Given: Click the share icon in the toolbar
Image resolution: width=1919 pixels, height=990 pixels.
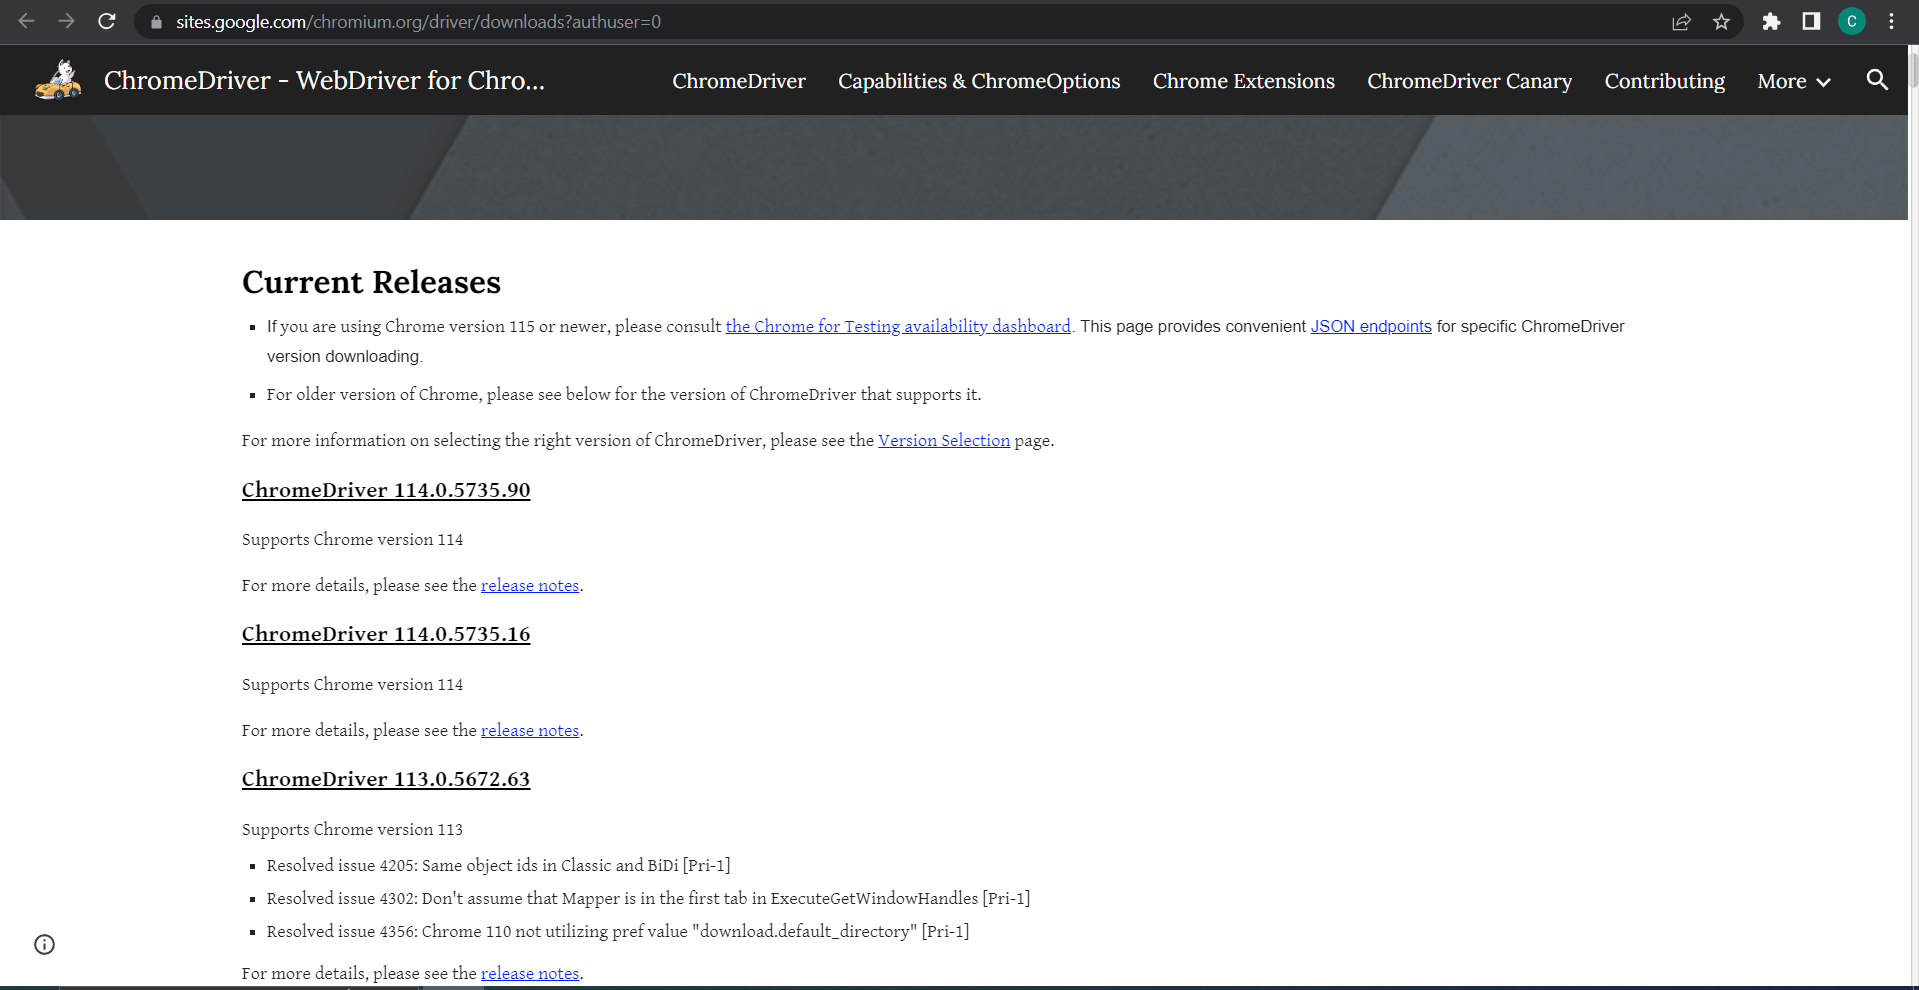Looking at the screenshot, I should pos(1681,21).
